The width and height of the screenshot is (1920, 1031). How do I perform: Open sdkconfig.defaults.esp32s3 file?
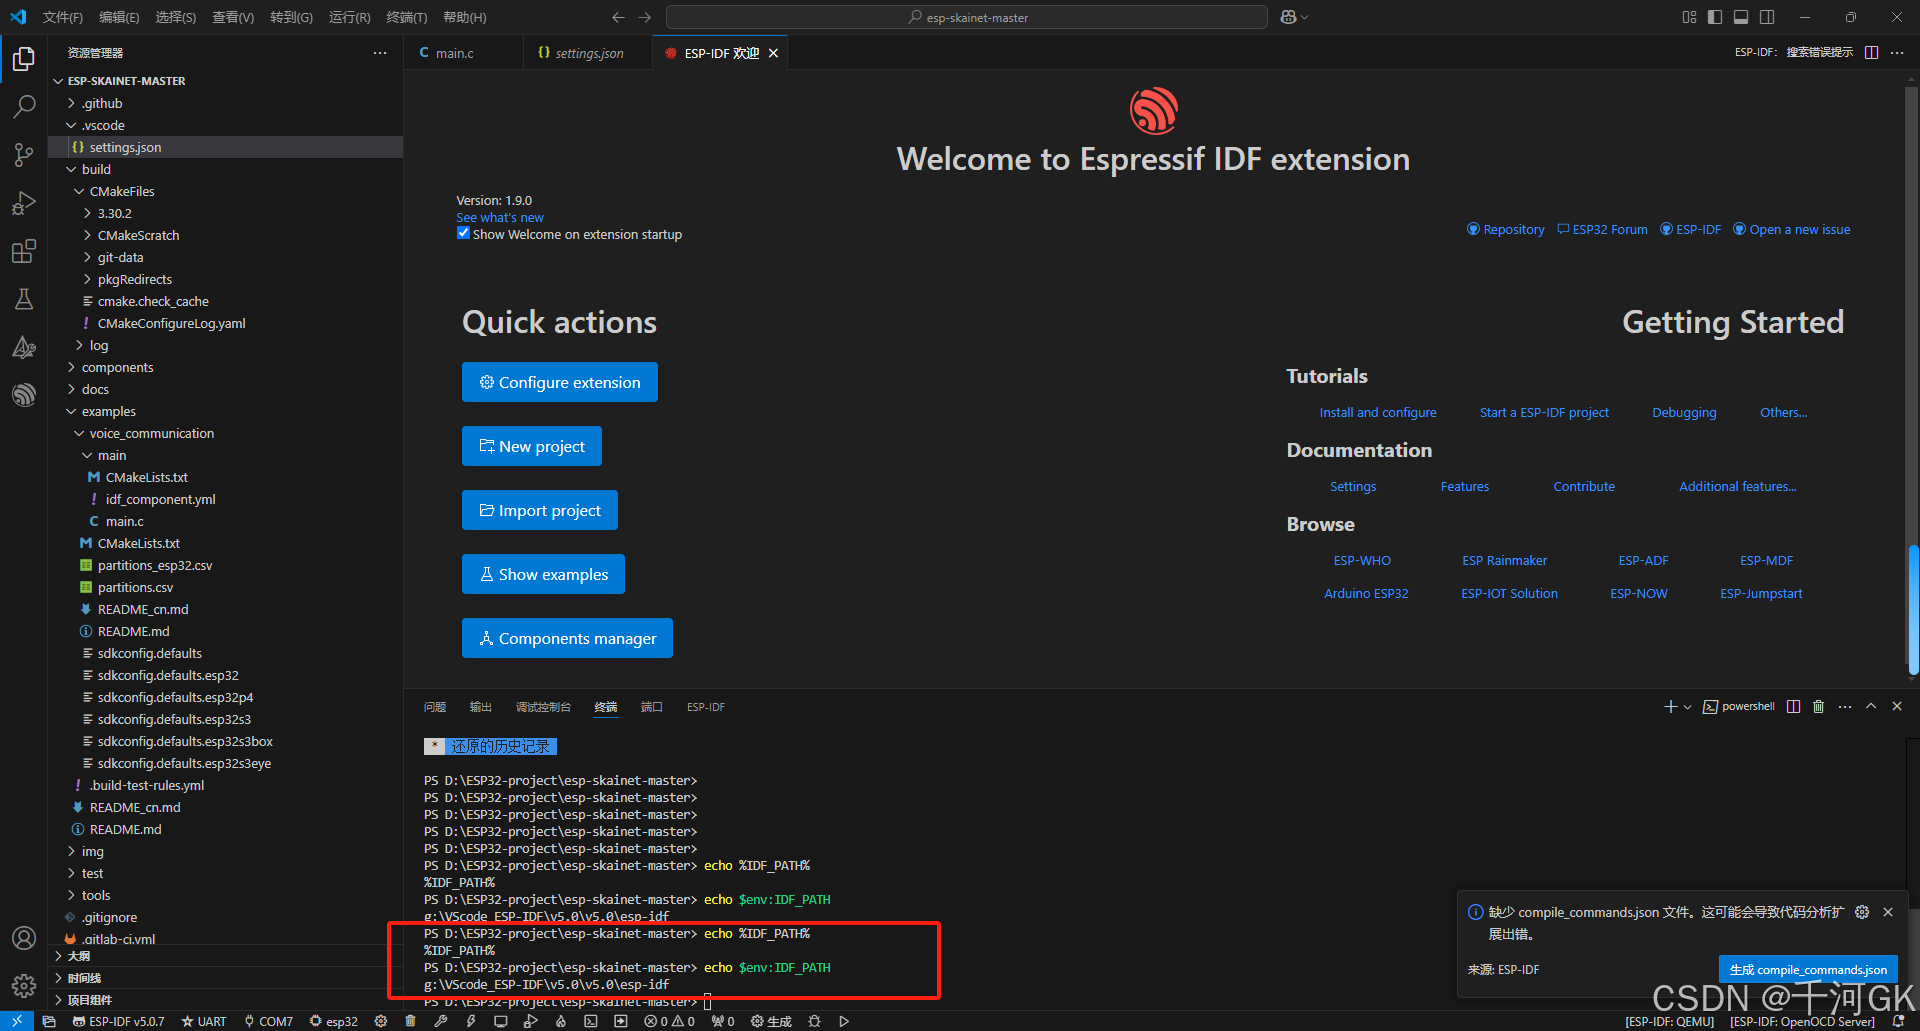pyautogui.click(x=226, y=719)
